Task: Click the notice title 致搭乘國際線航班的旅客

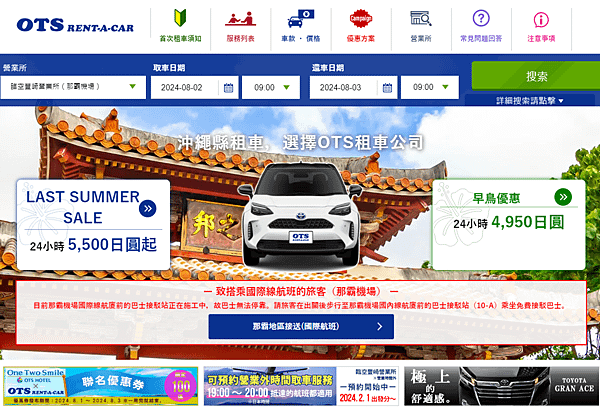Action: tap(301, 292)
